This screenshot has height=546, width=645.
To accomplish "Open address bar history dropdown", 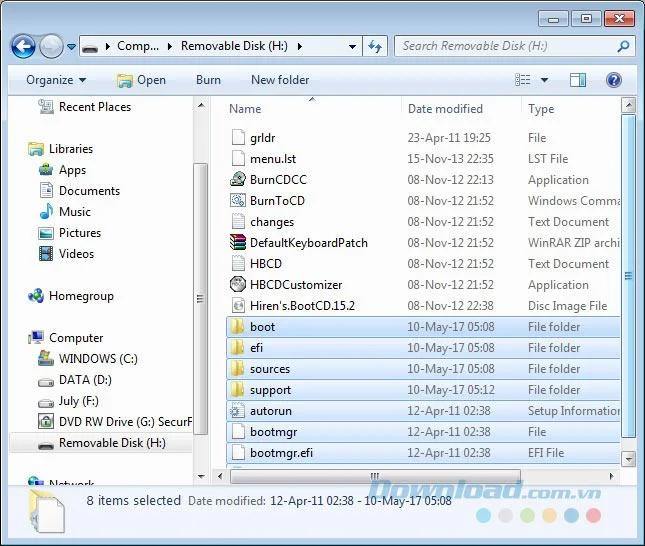I will click(x=352, y=46).
